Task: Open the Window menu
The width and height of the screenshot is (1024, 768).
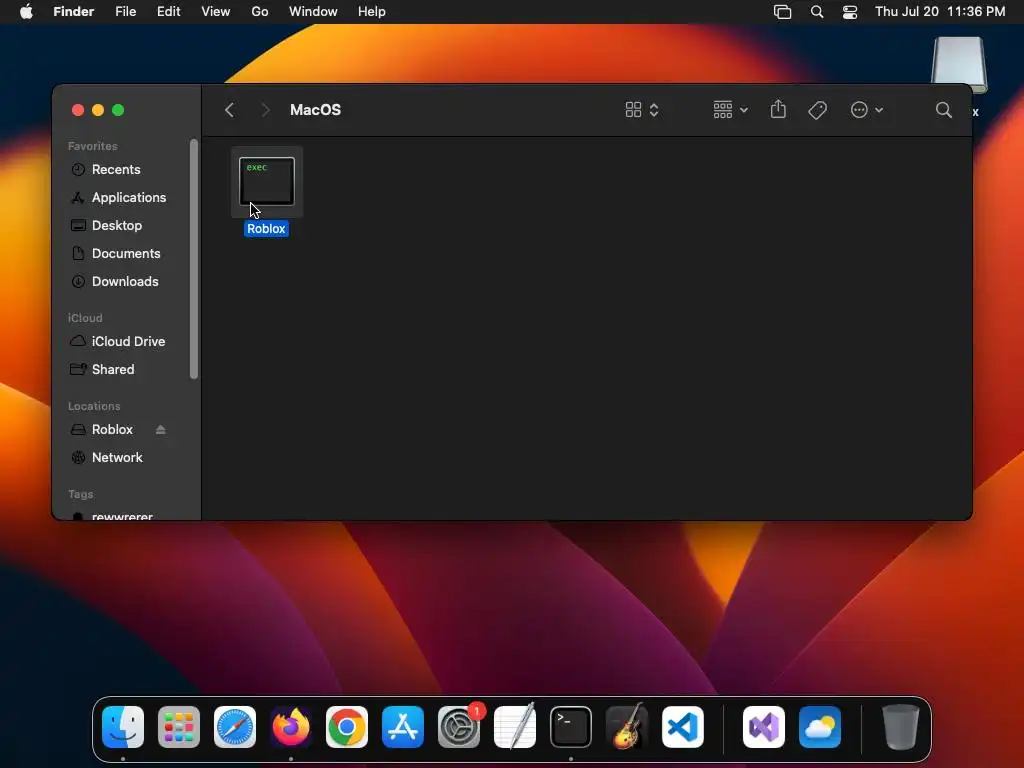Action: tap(313, 12)
